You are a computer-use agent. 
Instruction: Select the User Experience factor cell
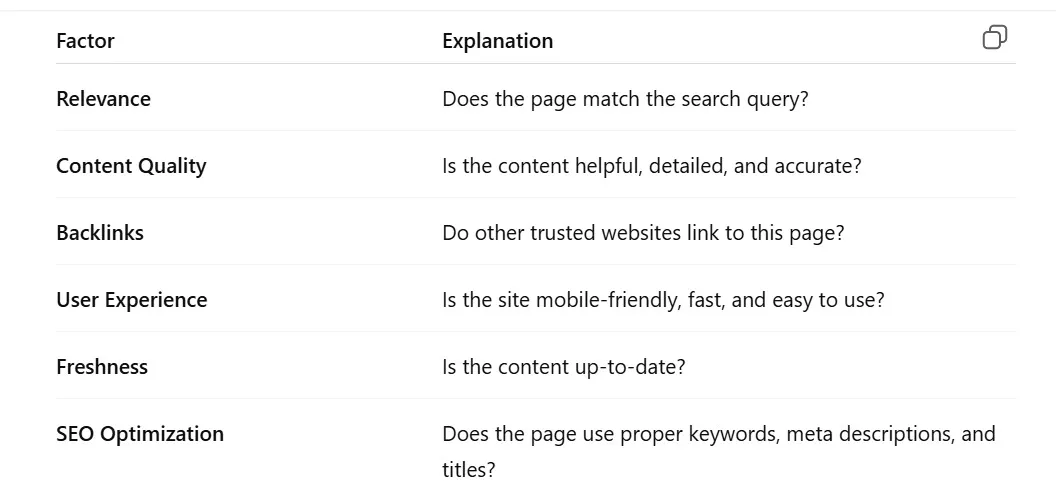point(132,300)
